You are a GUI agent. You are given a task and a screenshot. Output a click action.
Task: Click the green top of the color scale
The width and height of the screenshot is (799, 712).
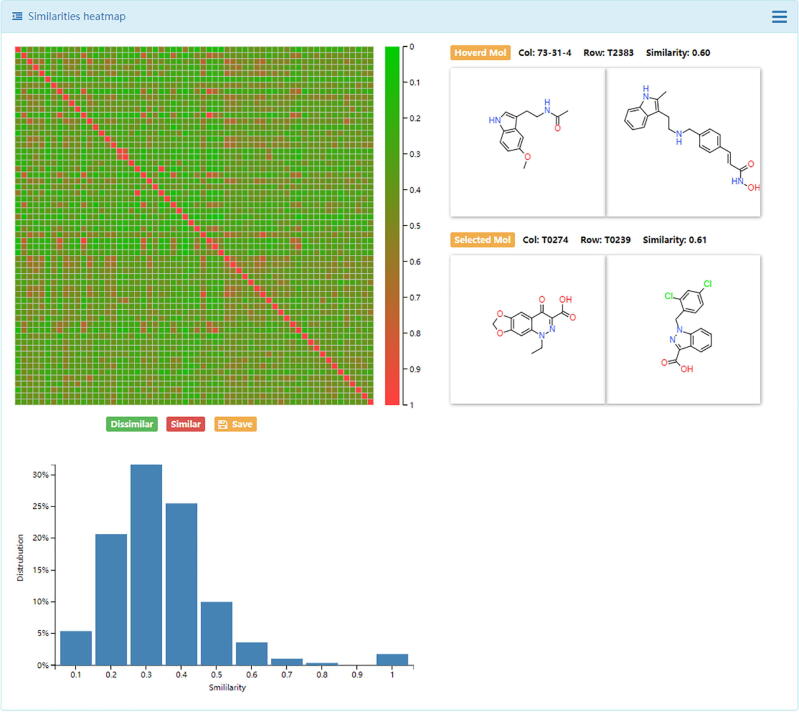[x=392, y=51]
